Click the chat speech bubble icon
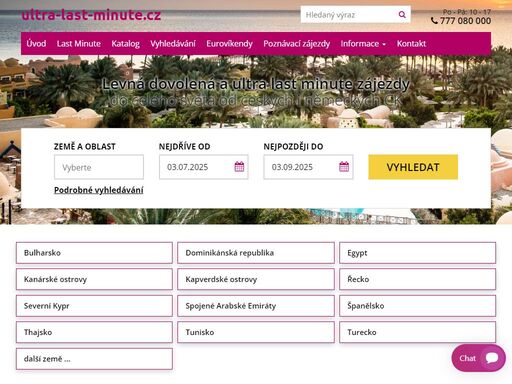Screen dimensions: 512x384 [492, 358]
